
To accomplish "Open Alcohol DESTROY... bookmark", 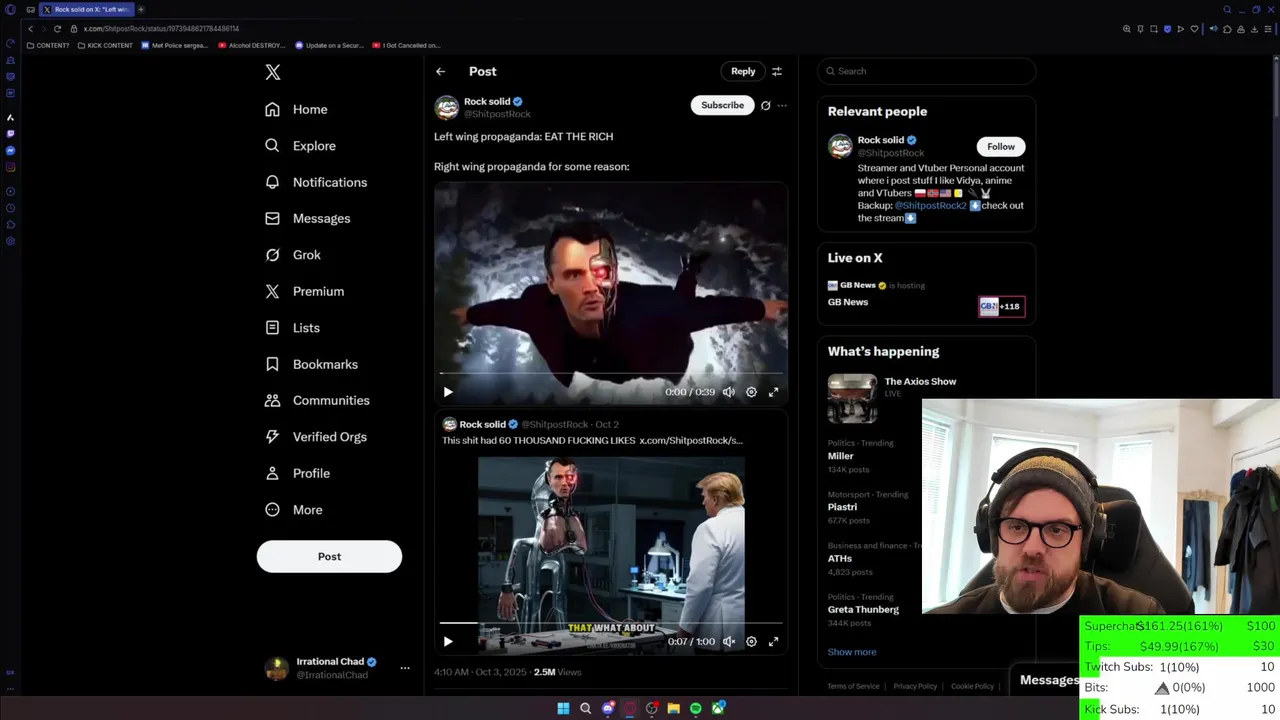I will point(251,45).
